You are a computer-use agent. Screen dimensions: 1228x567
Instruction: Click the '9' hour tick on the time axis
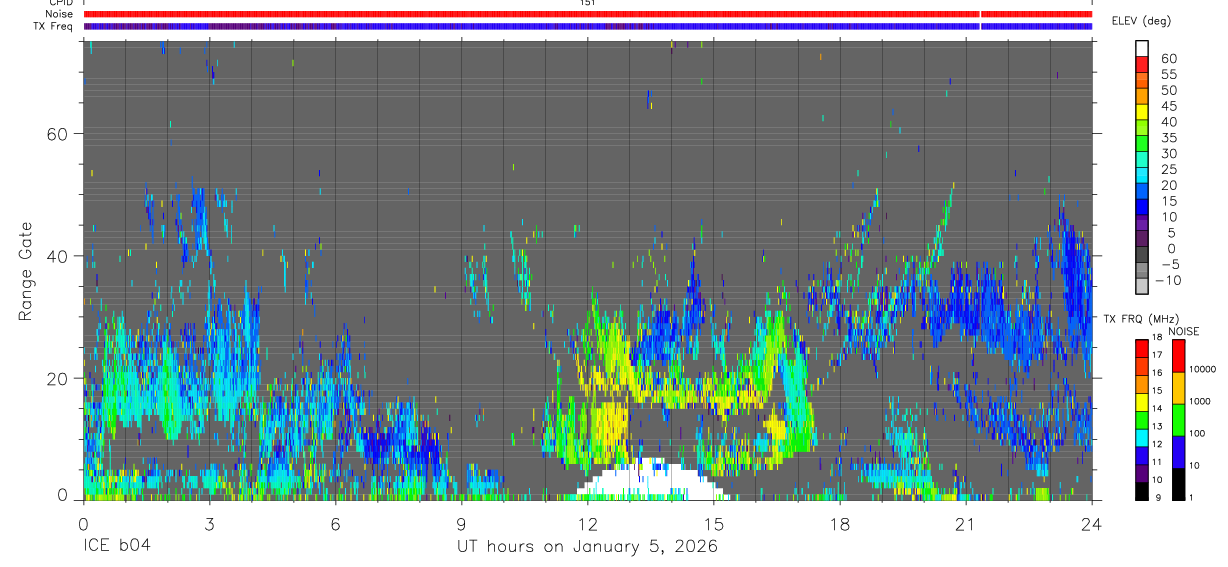(462, 524)
